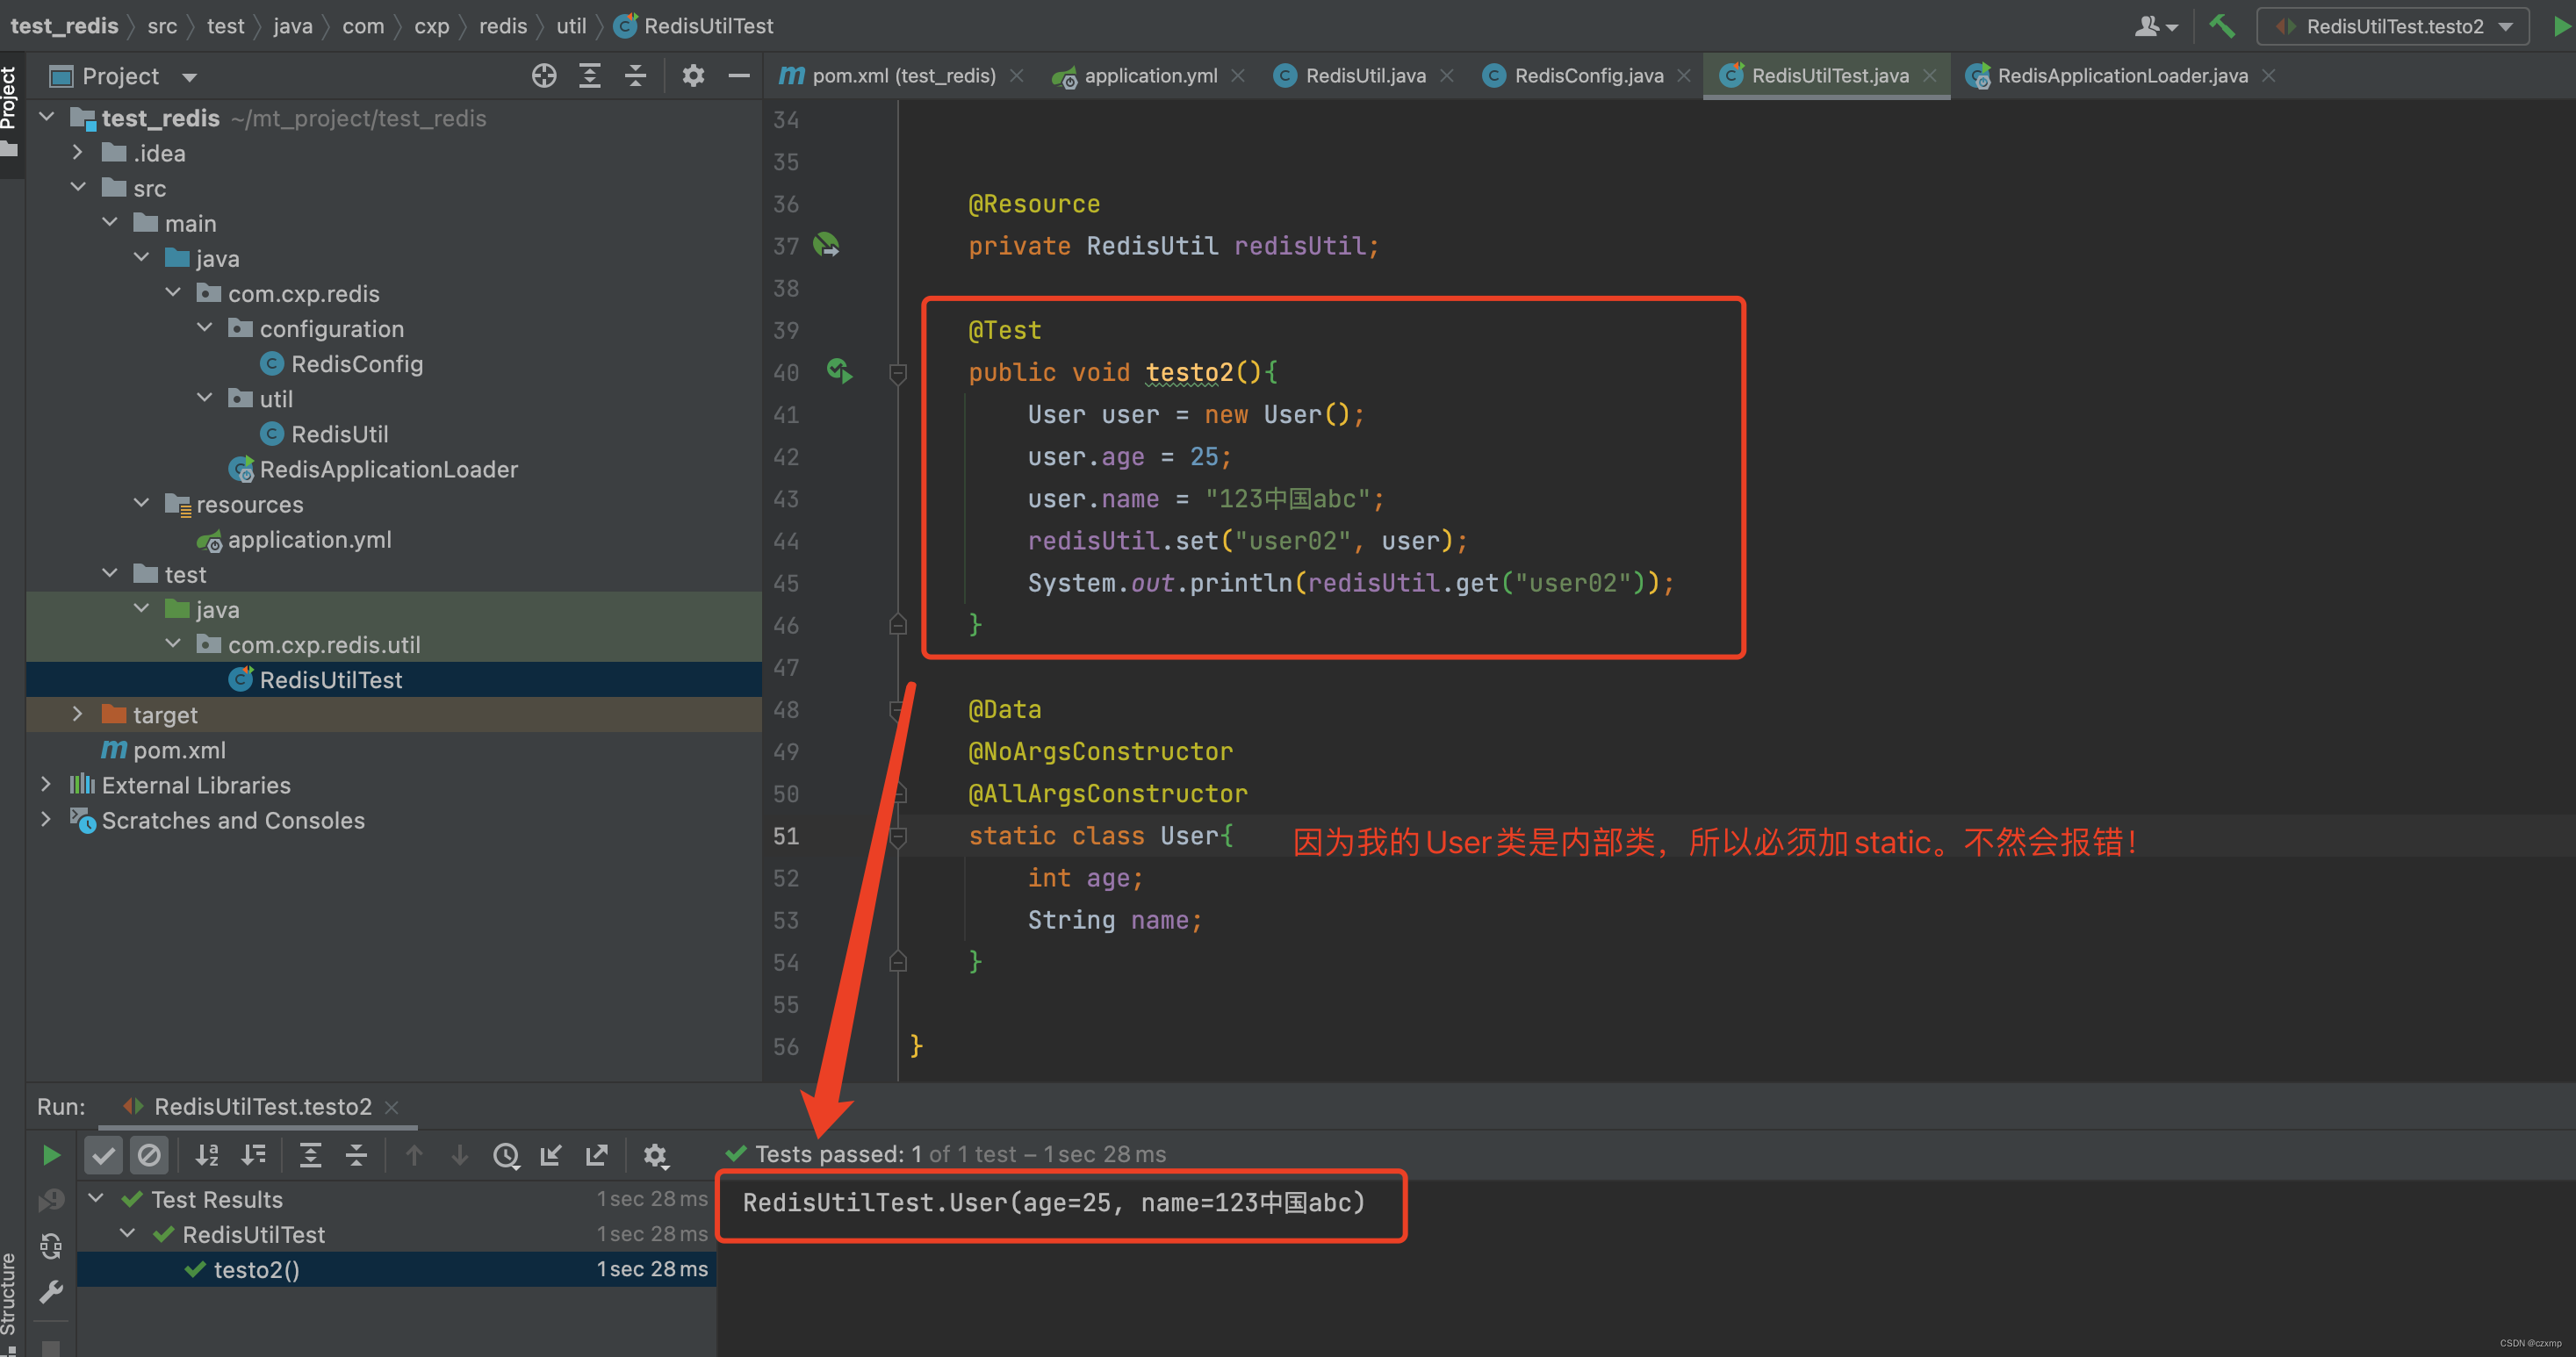Click the wrench icon in Run sidebar

[51, 1292]
